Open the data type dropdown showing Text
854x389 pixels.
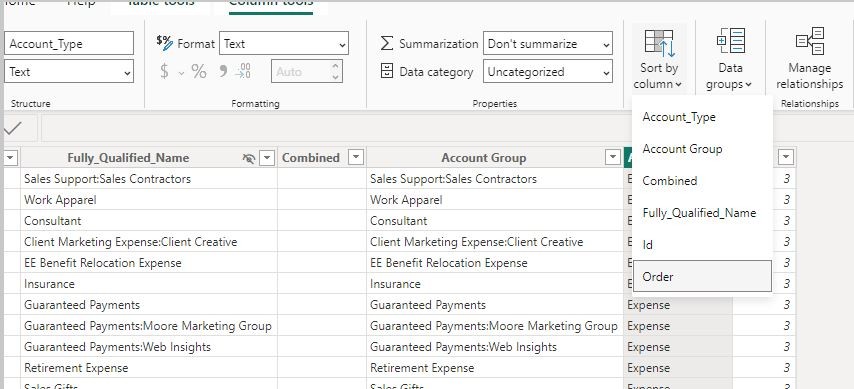point(69,71)
